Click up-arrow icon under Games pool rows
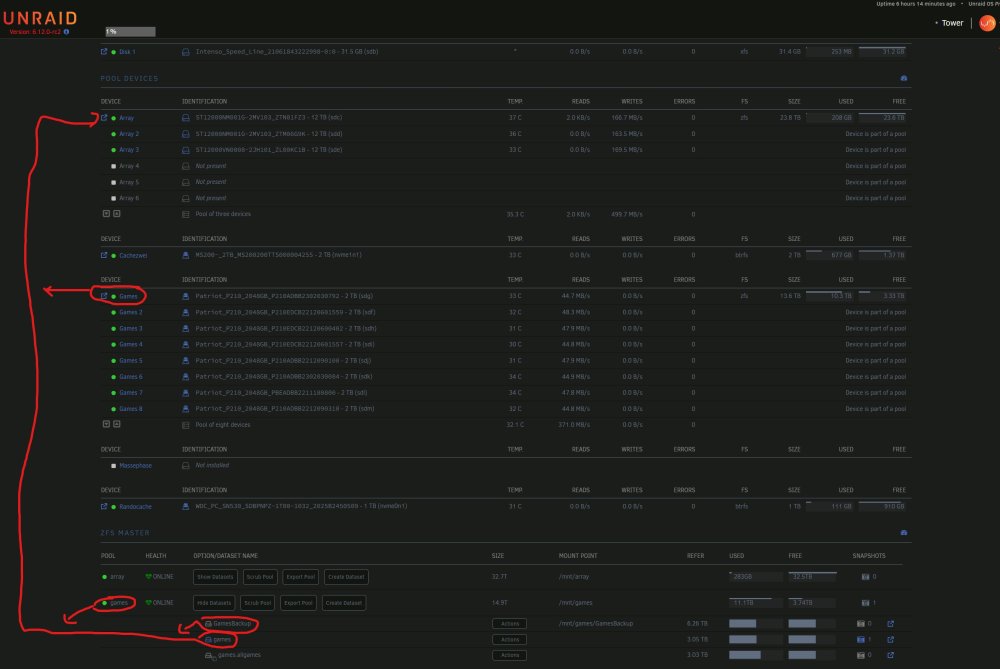Screen dimensions: 1000x669 point(117,424)
